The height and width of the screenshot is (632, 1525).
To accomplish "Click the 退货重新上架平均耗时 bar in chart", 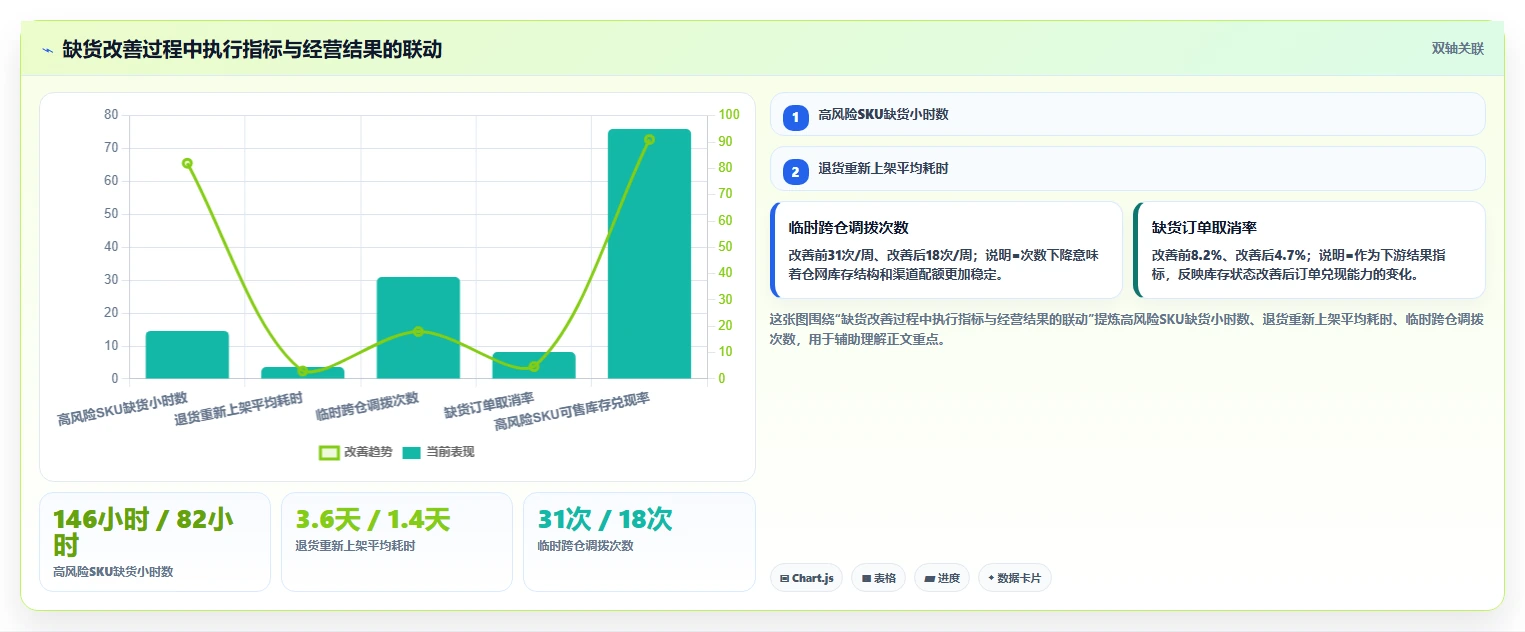I will coord(303,373).
